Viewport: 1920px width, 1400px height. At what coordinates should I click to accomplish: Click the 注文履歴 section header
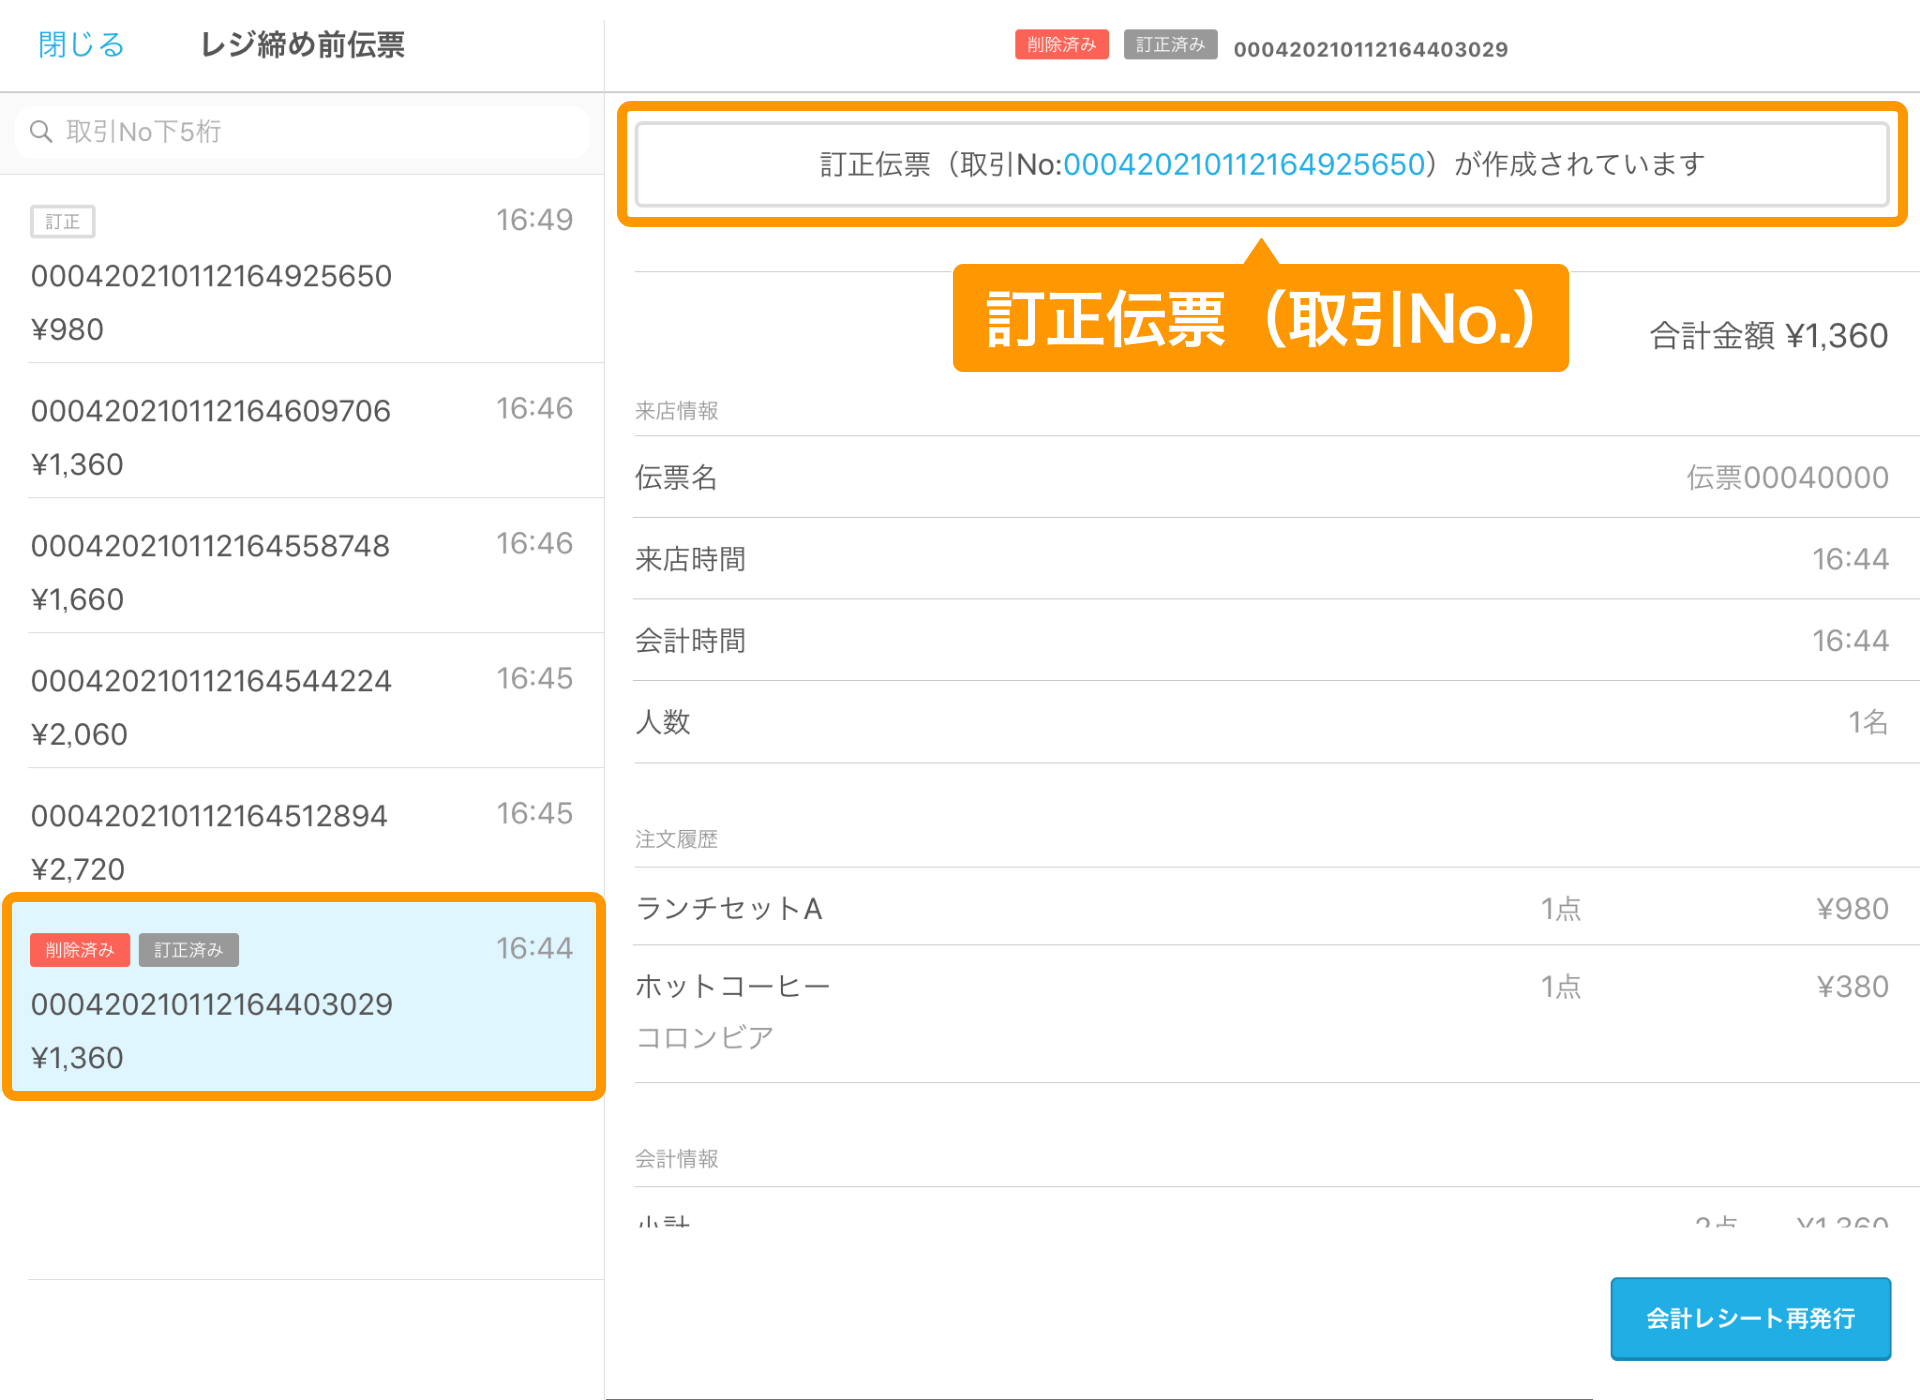tap(676, 838)
